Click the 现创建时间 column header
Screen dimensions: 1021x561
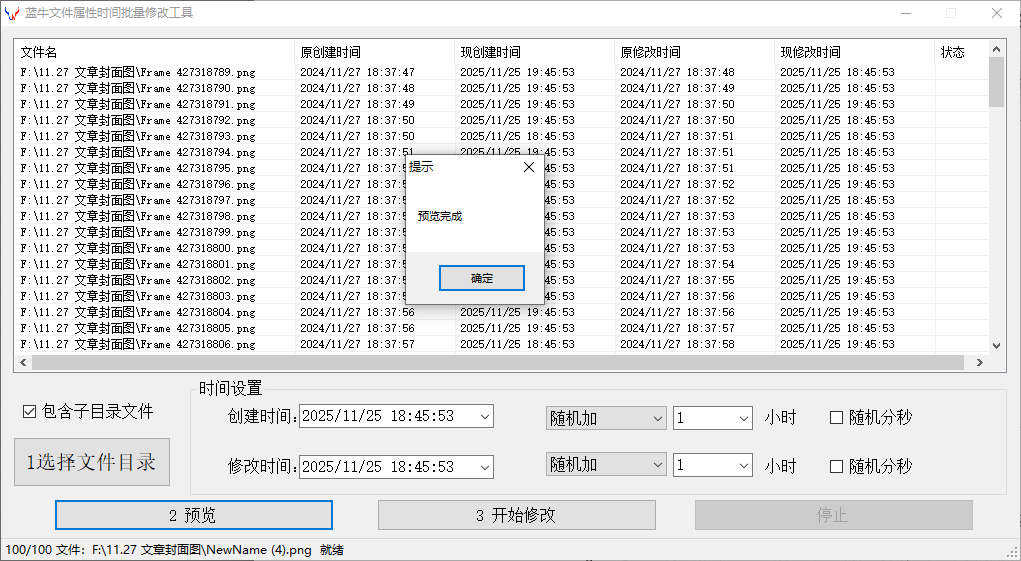535,52
